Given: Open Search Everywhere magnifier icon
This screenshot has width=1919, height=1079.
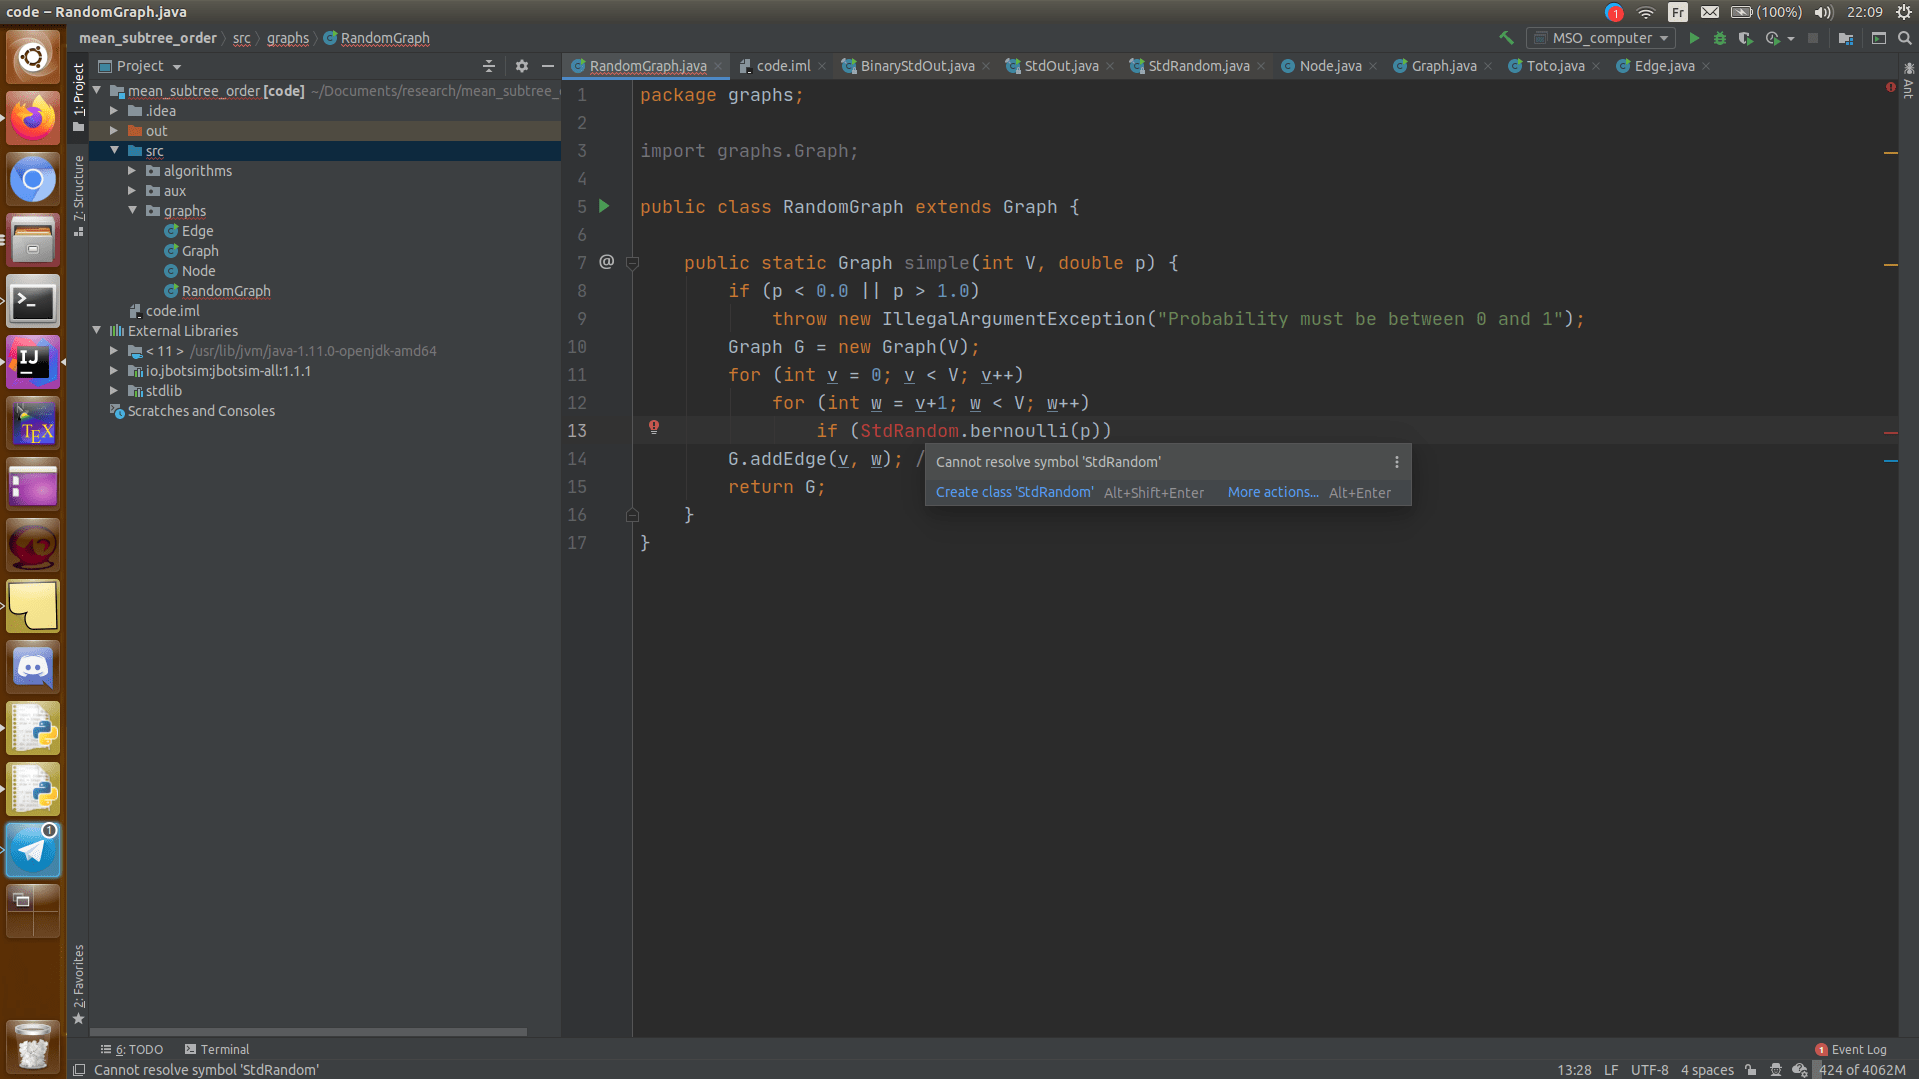Looking at the screenshot, I should (x=1905, y=38).
